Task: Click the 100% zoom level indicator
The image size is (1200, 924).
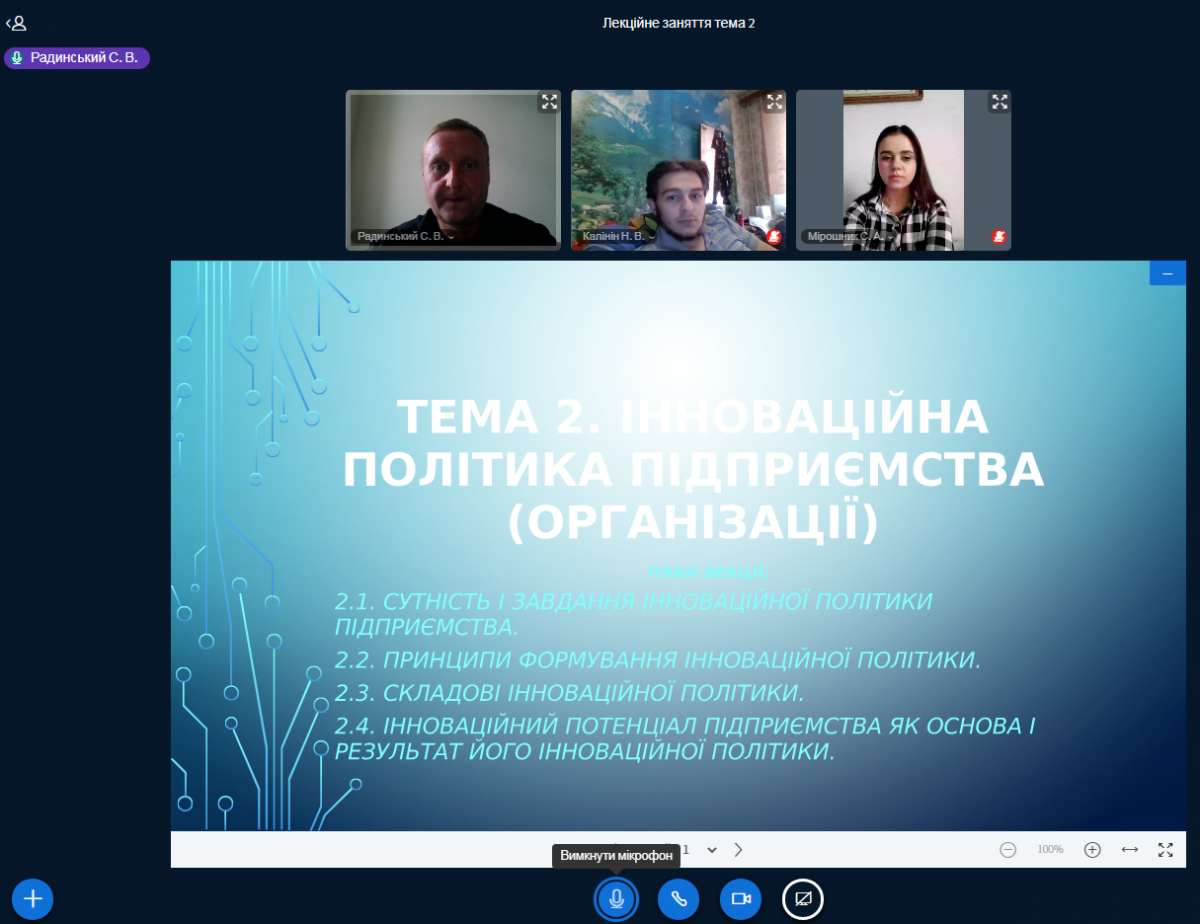Action: point(1050,850)
